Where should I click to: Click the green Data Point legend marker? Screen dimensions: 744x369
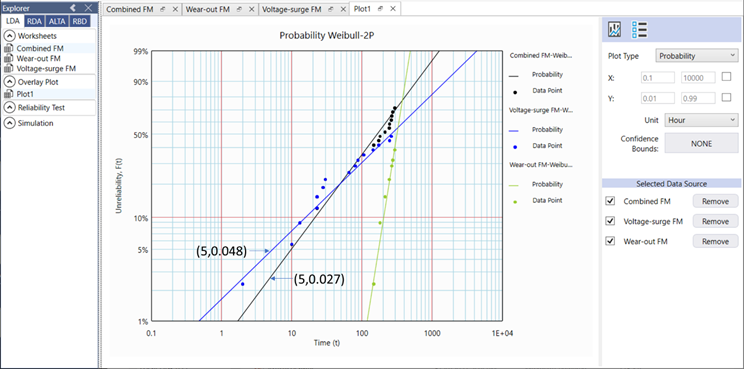tap(516, 202)
